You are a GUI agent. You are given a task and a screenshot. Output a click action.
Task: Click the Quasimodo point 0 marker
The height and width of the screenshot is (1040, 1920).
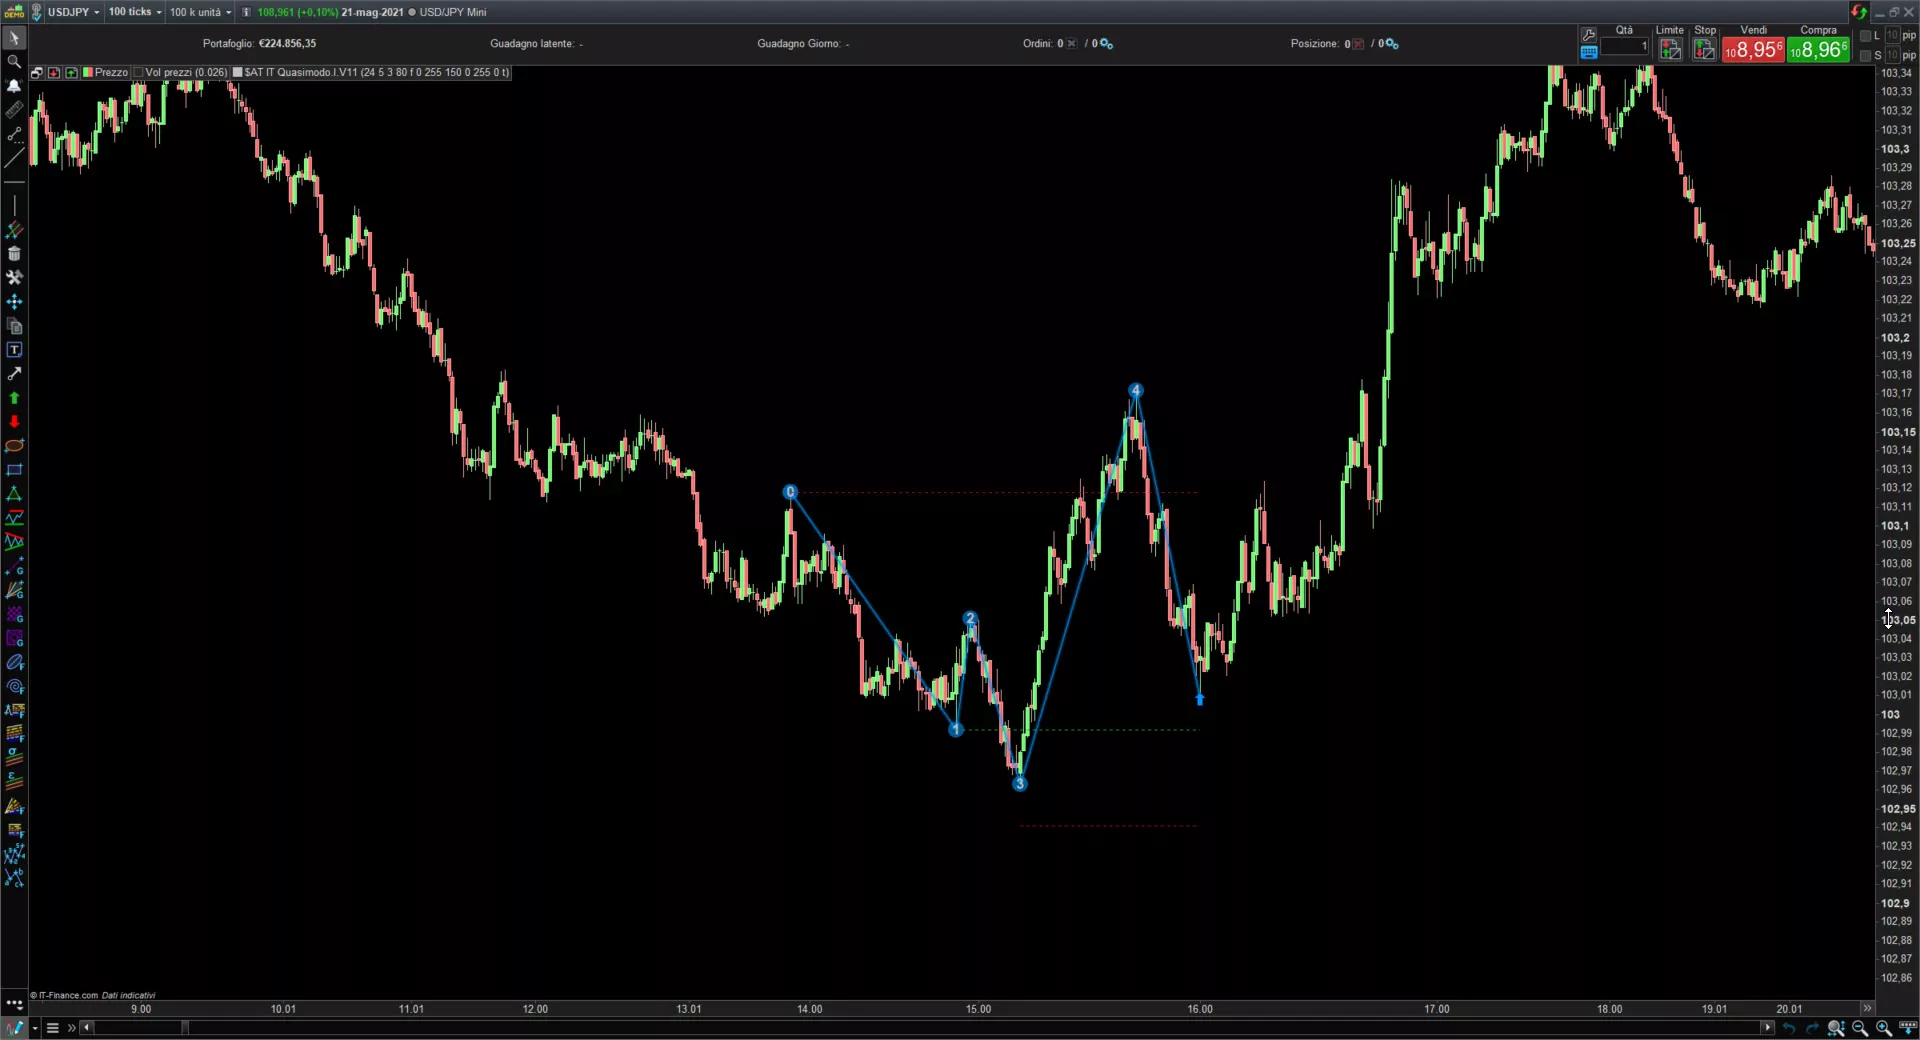tap(790, 492)
